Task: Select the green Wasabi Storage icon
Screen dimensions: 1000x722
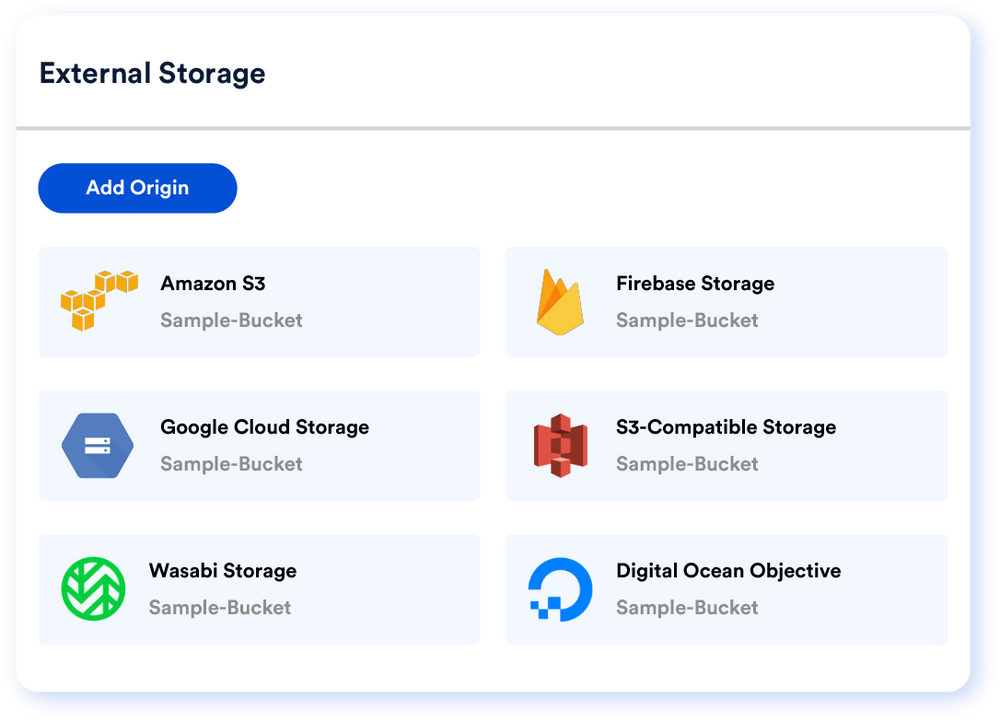Action: tap(93, 589)
